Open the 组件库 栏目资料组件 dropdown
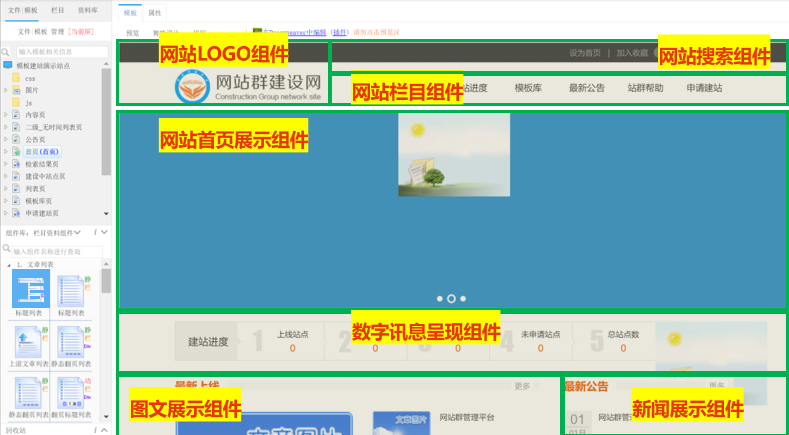Viewport: 789px width, 435px height. (x=56, y=233)
